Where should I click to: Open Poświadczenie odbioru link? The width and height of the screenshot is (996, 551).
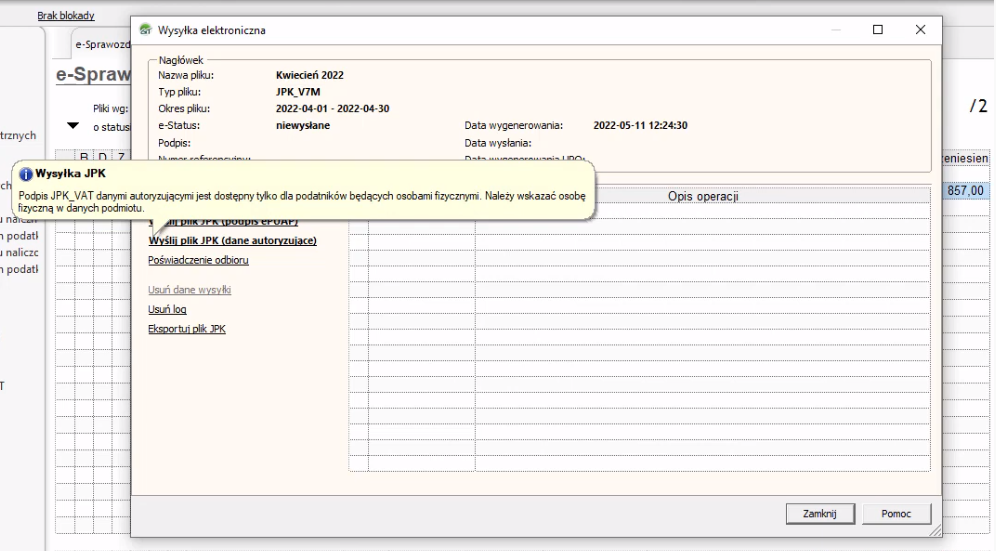click(198, 261)
